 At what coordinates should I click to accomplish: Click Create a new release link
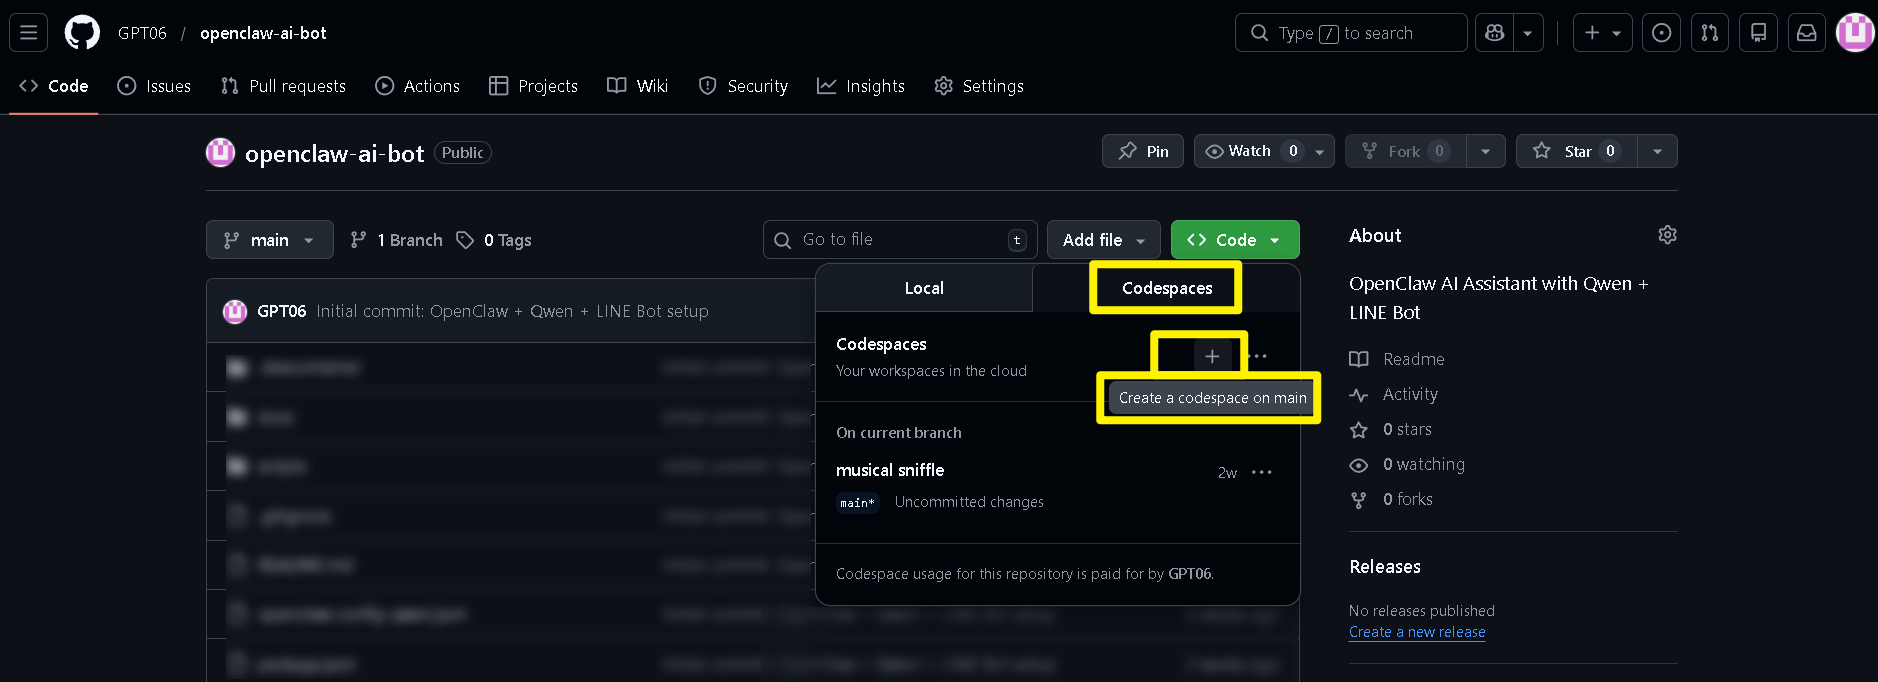1417,632
